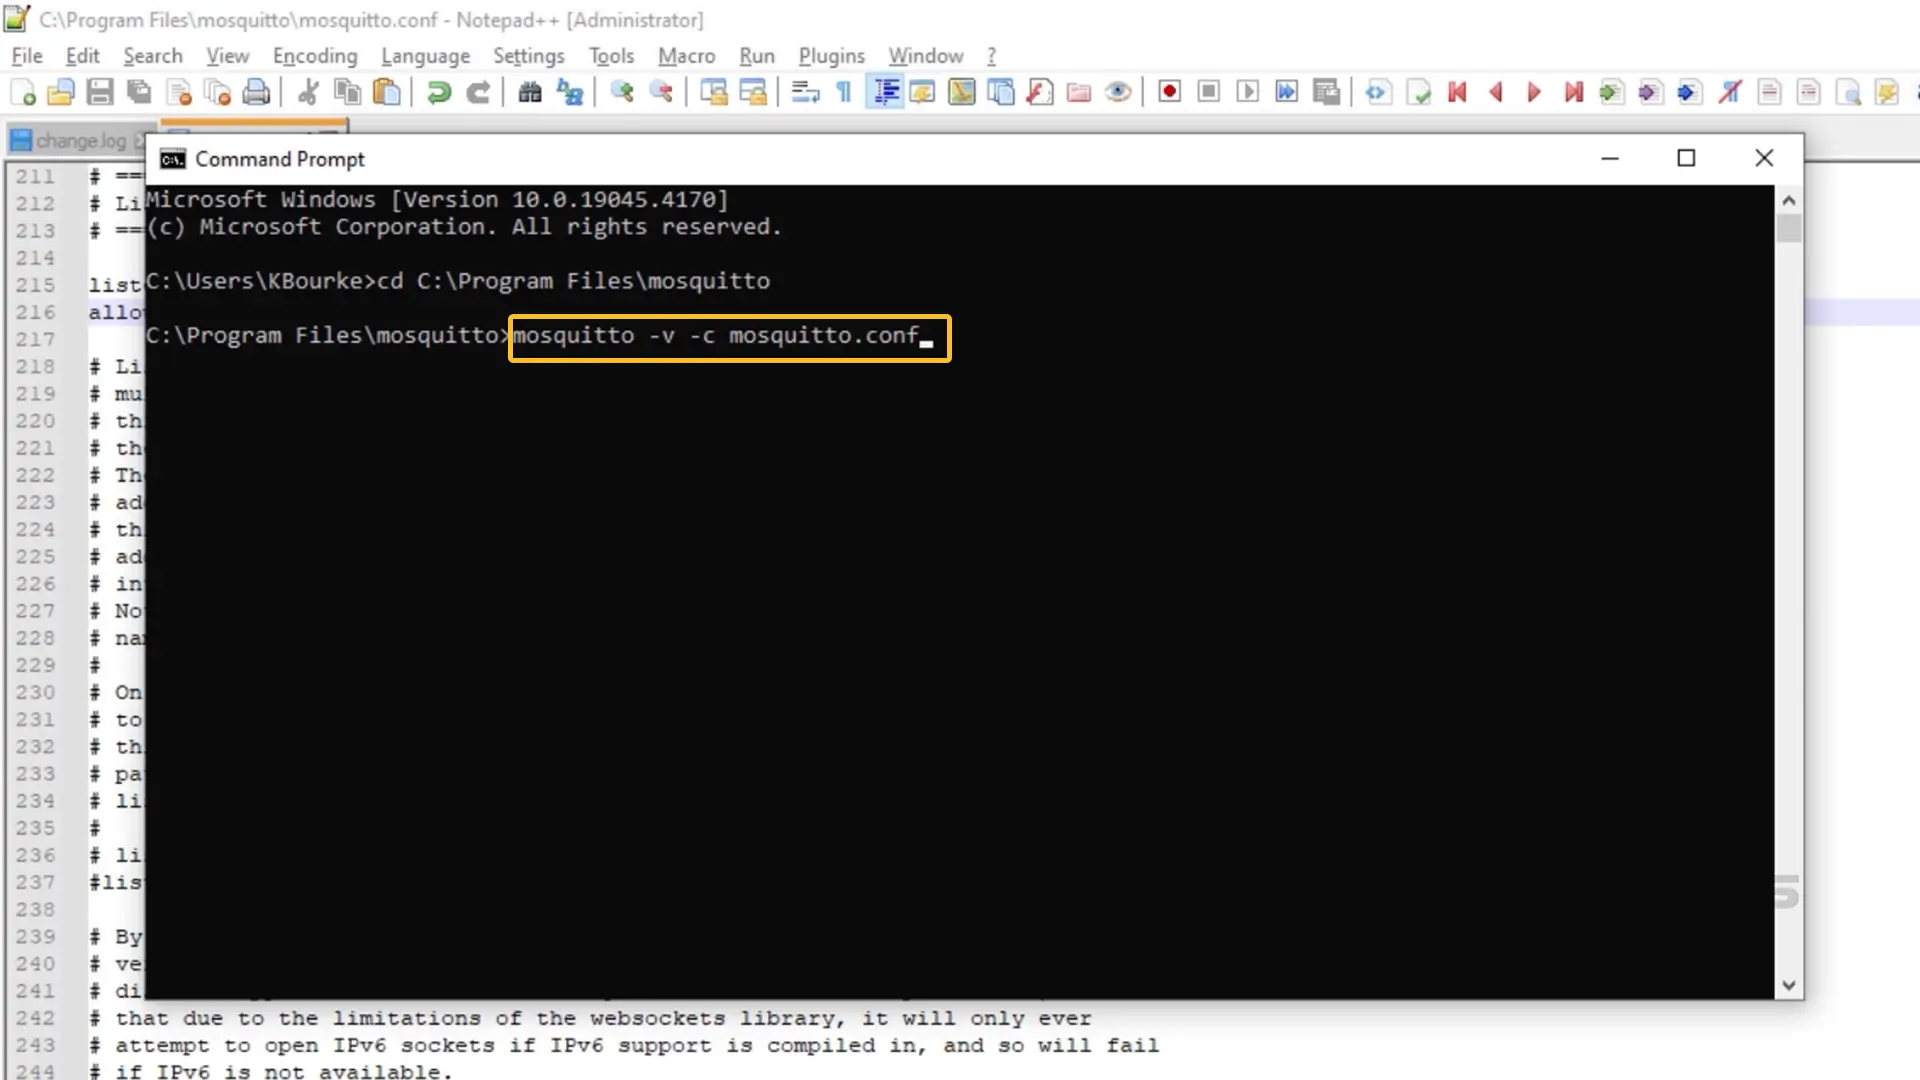Screen dimensions: 1920x1080
Task: Click the Command Prompt title bar icon
Action: point(173,159)
